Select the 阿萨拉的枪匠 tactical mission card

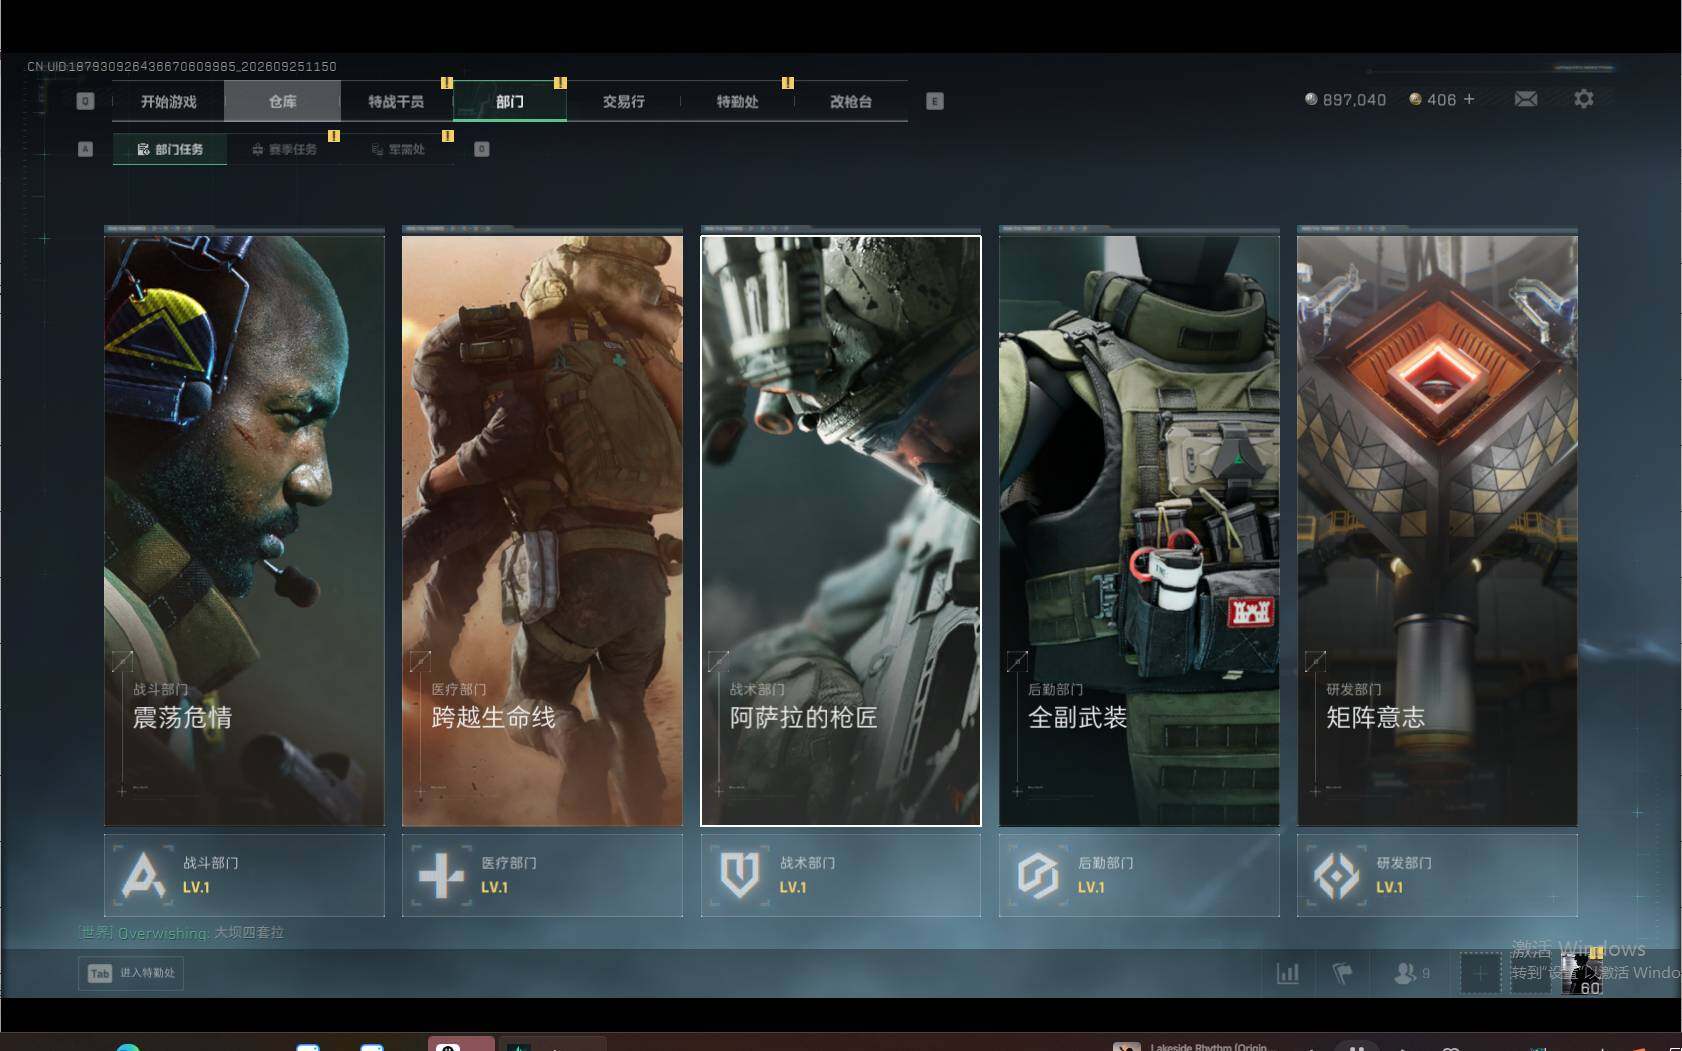pyautogui.click(x=841, y=530)
